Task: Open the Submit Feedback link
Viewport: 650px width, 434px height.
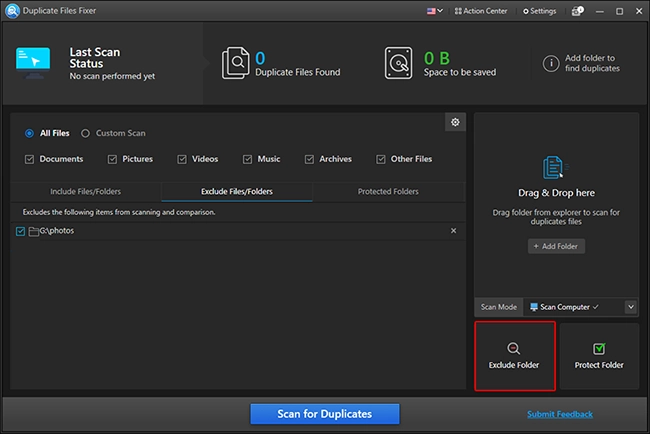Action: (x=560, y=414)
